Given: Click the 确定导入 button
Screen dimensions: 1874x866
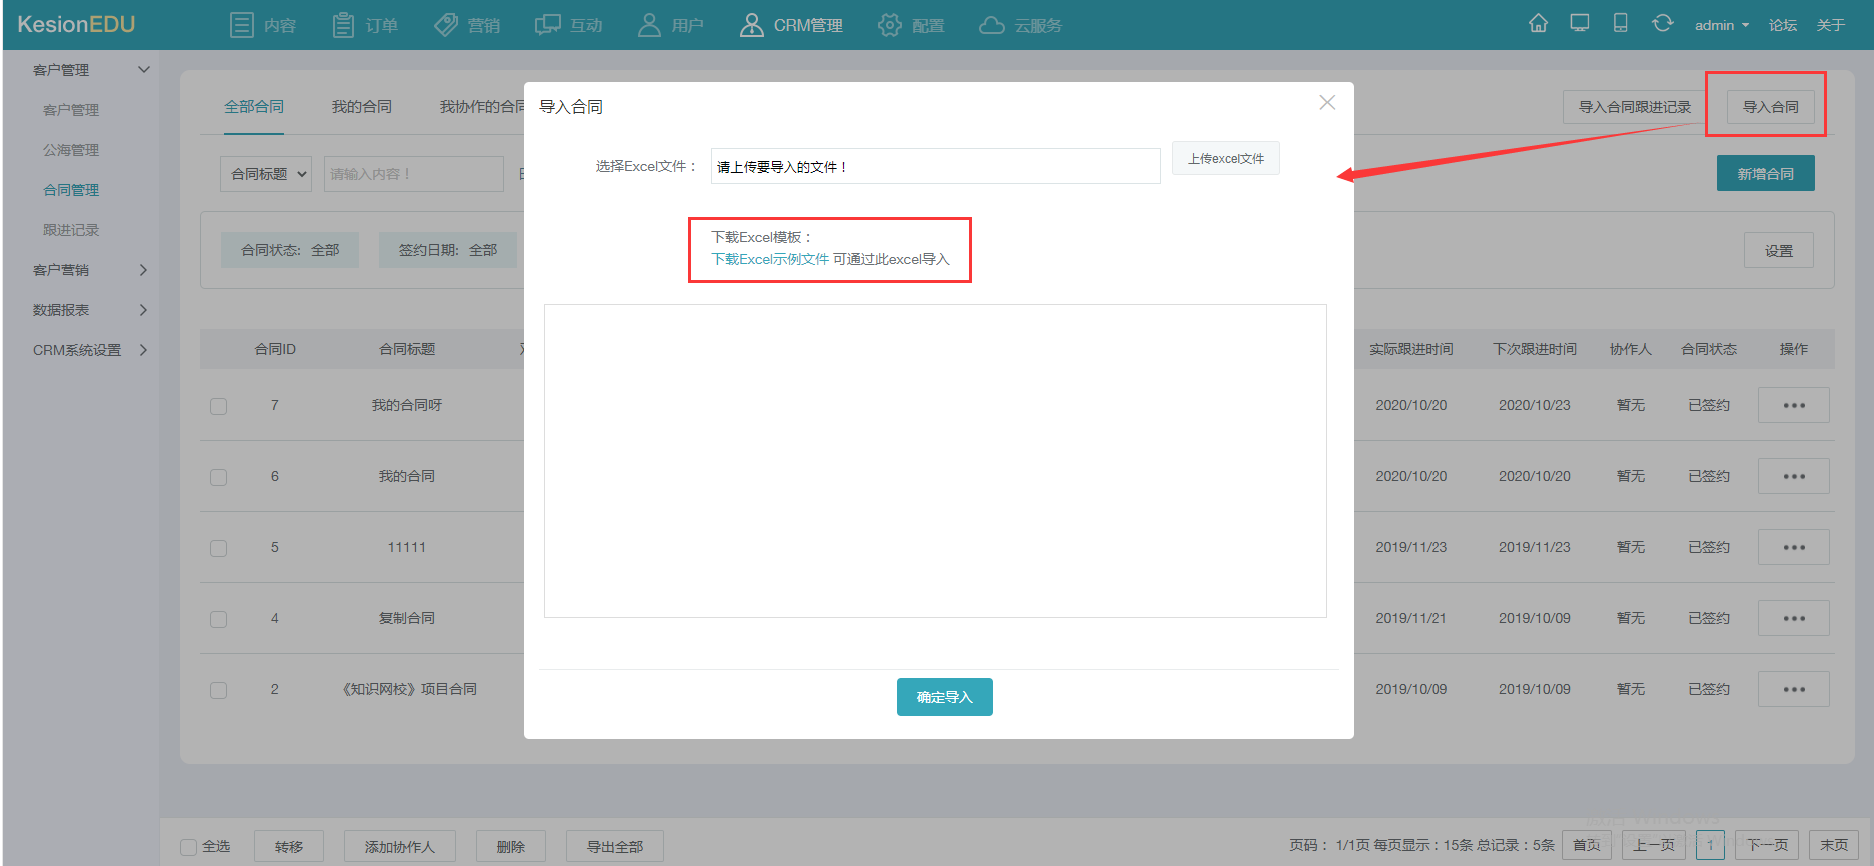Looking at the screenshot, I should coord(944,697).
